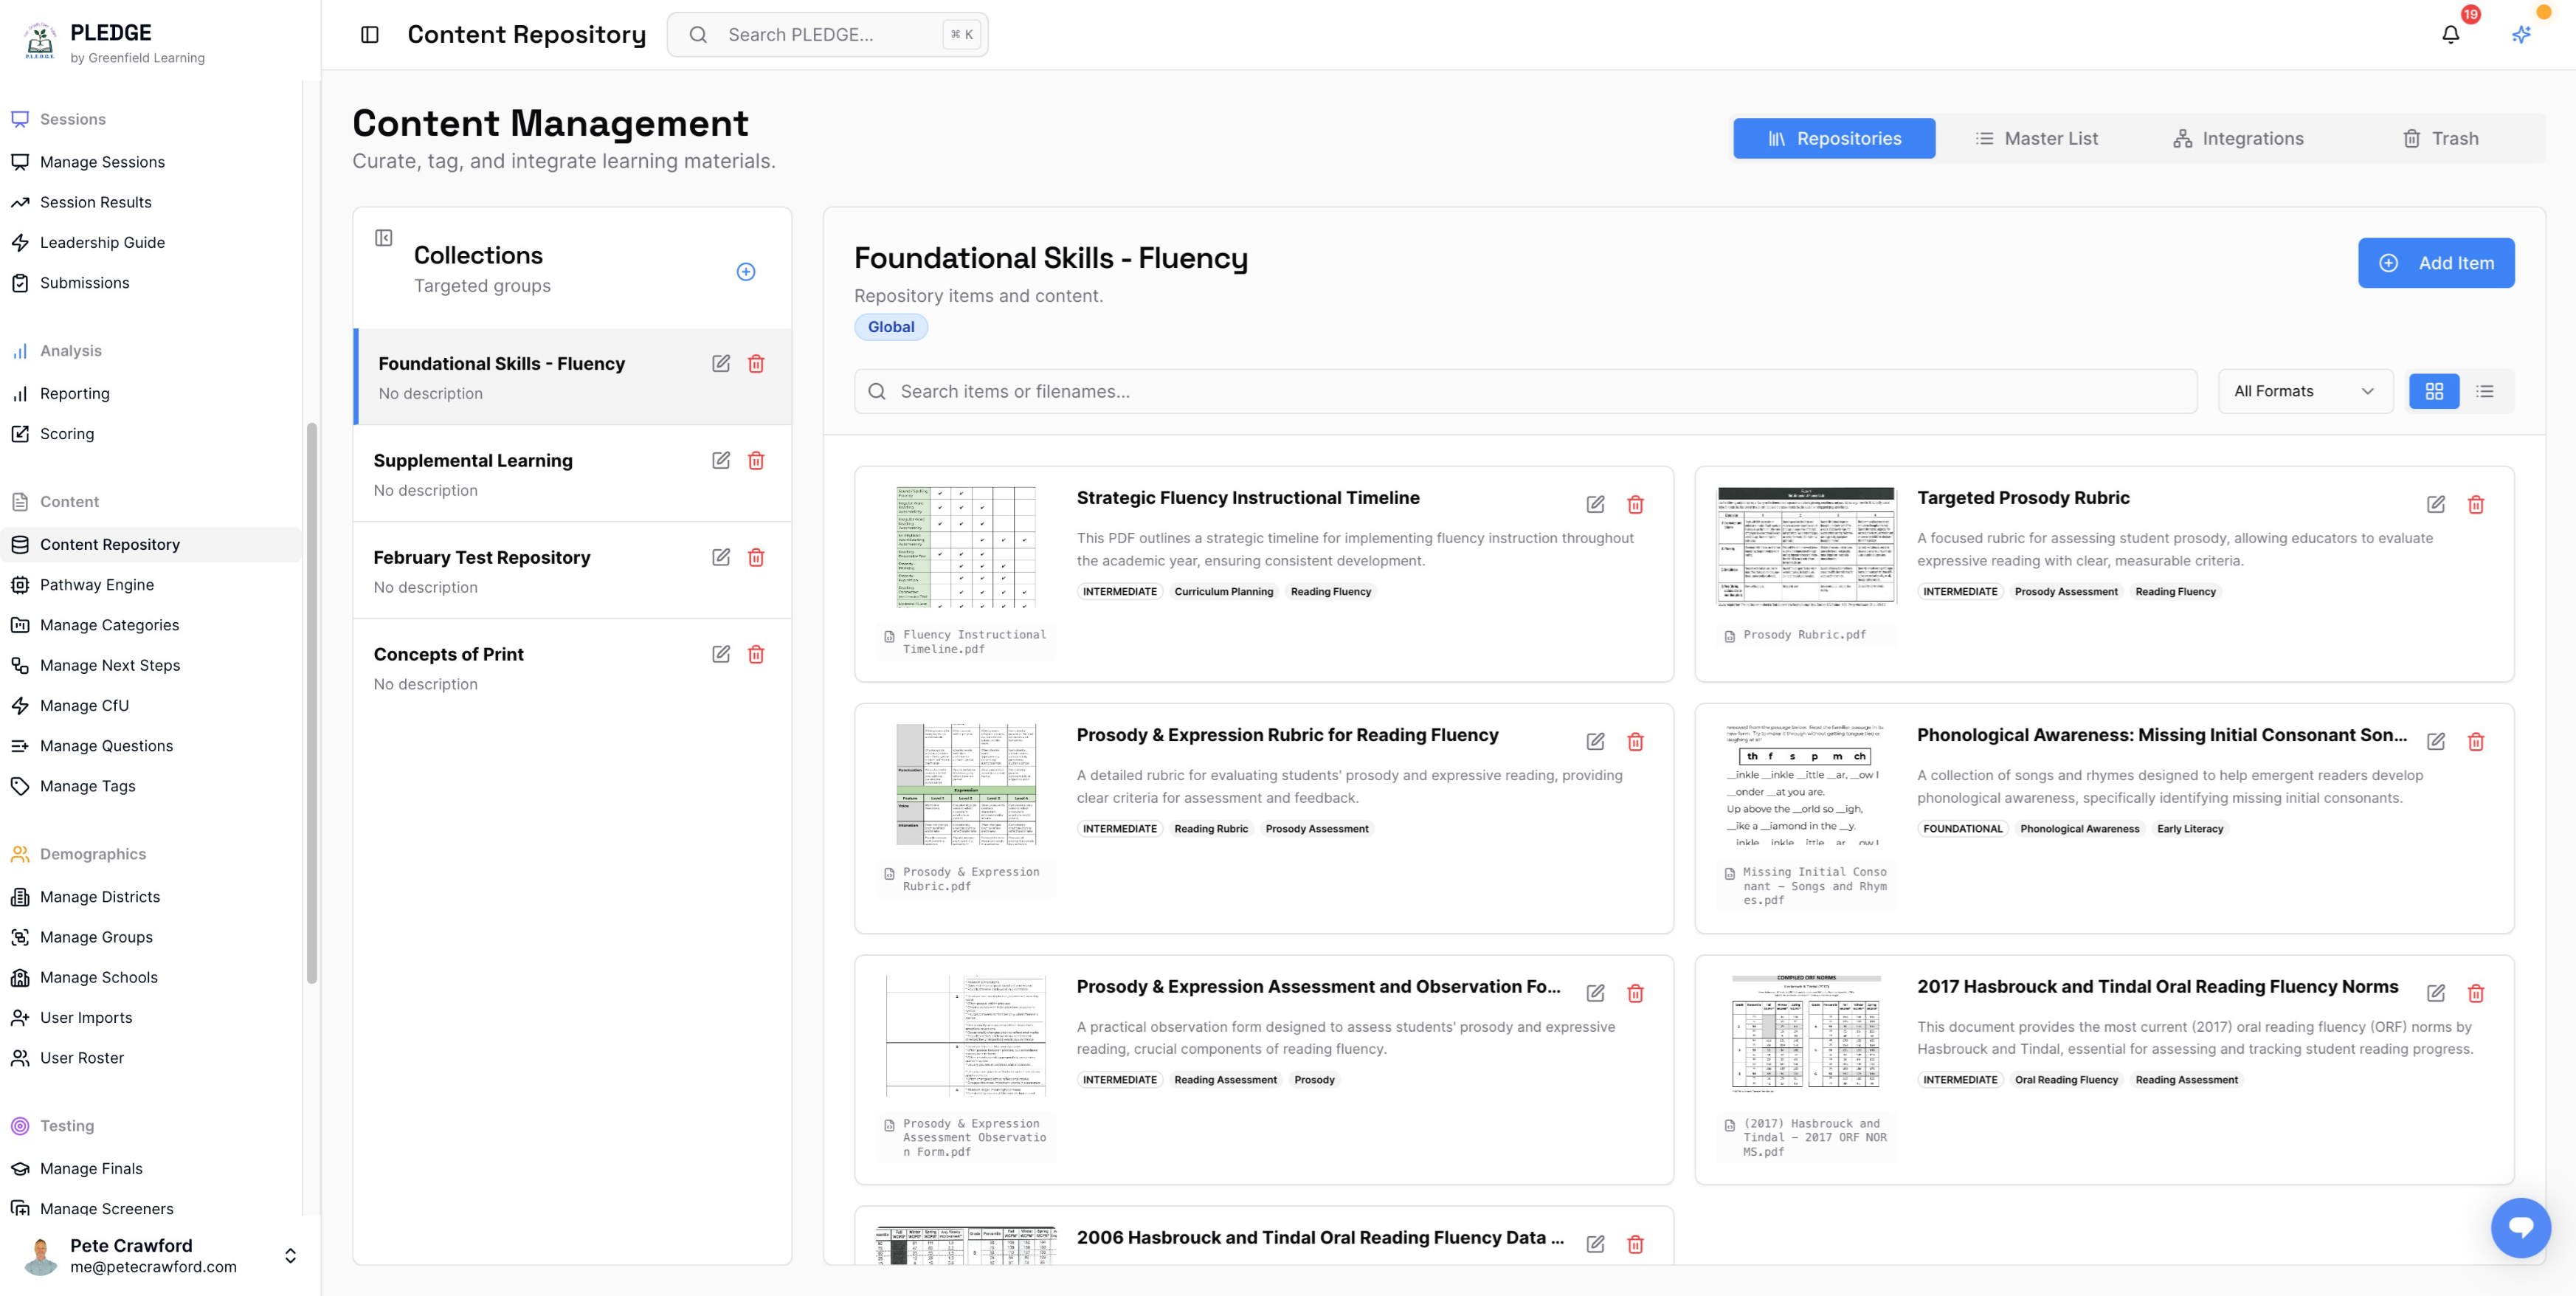Click the add collection plus icon
Viewport: 2576px width, 1296px height.
(x=745, y=270)
